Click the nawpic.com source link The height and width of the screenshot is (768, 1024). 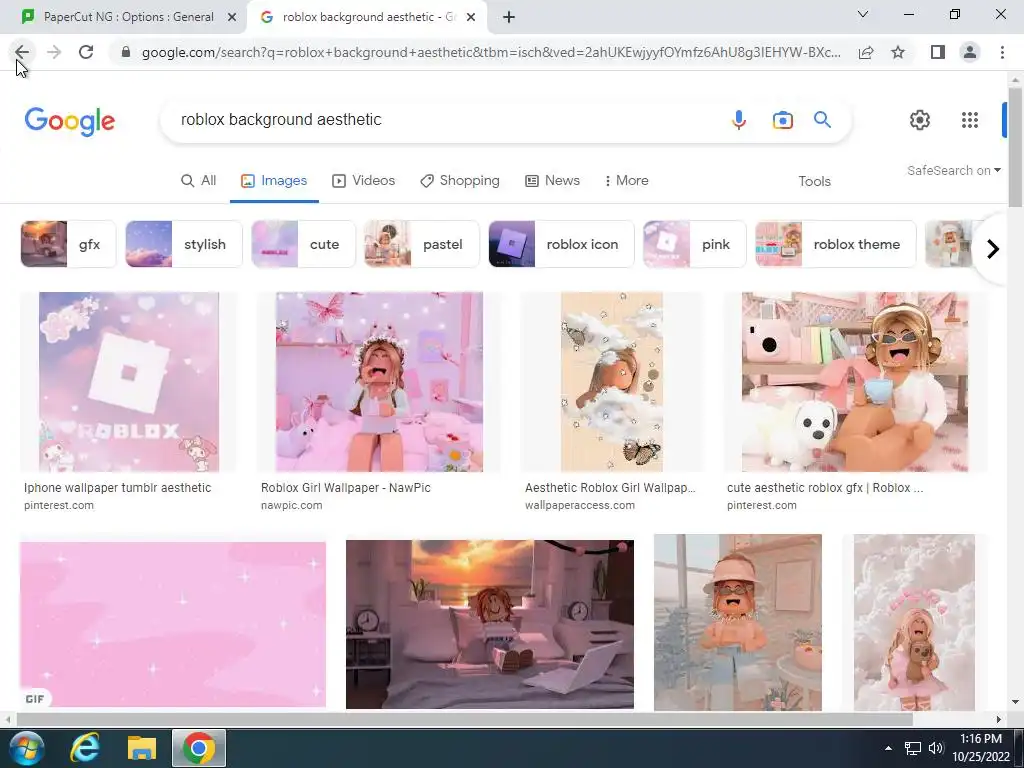tap(291, 505)
